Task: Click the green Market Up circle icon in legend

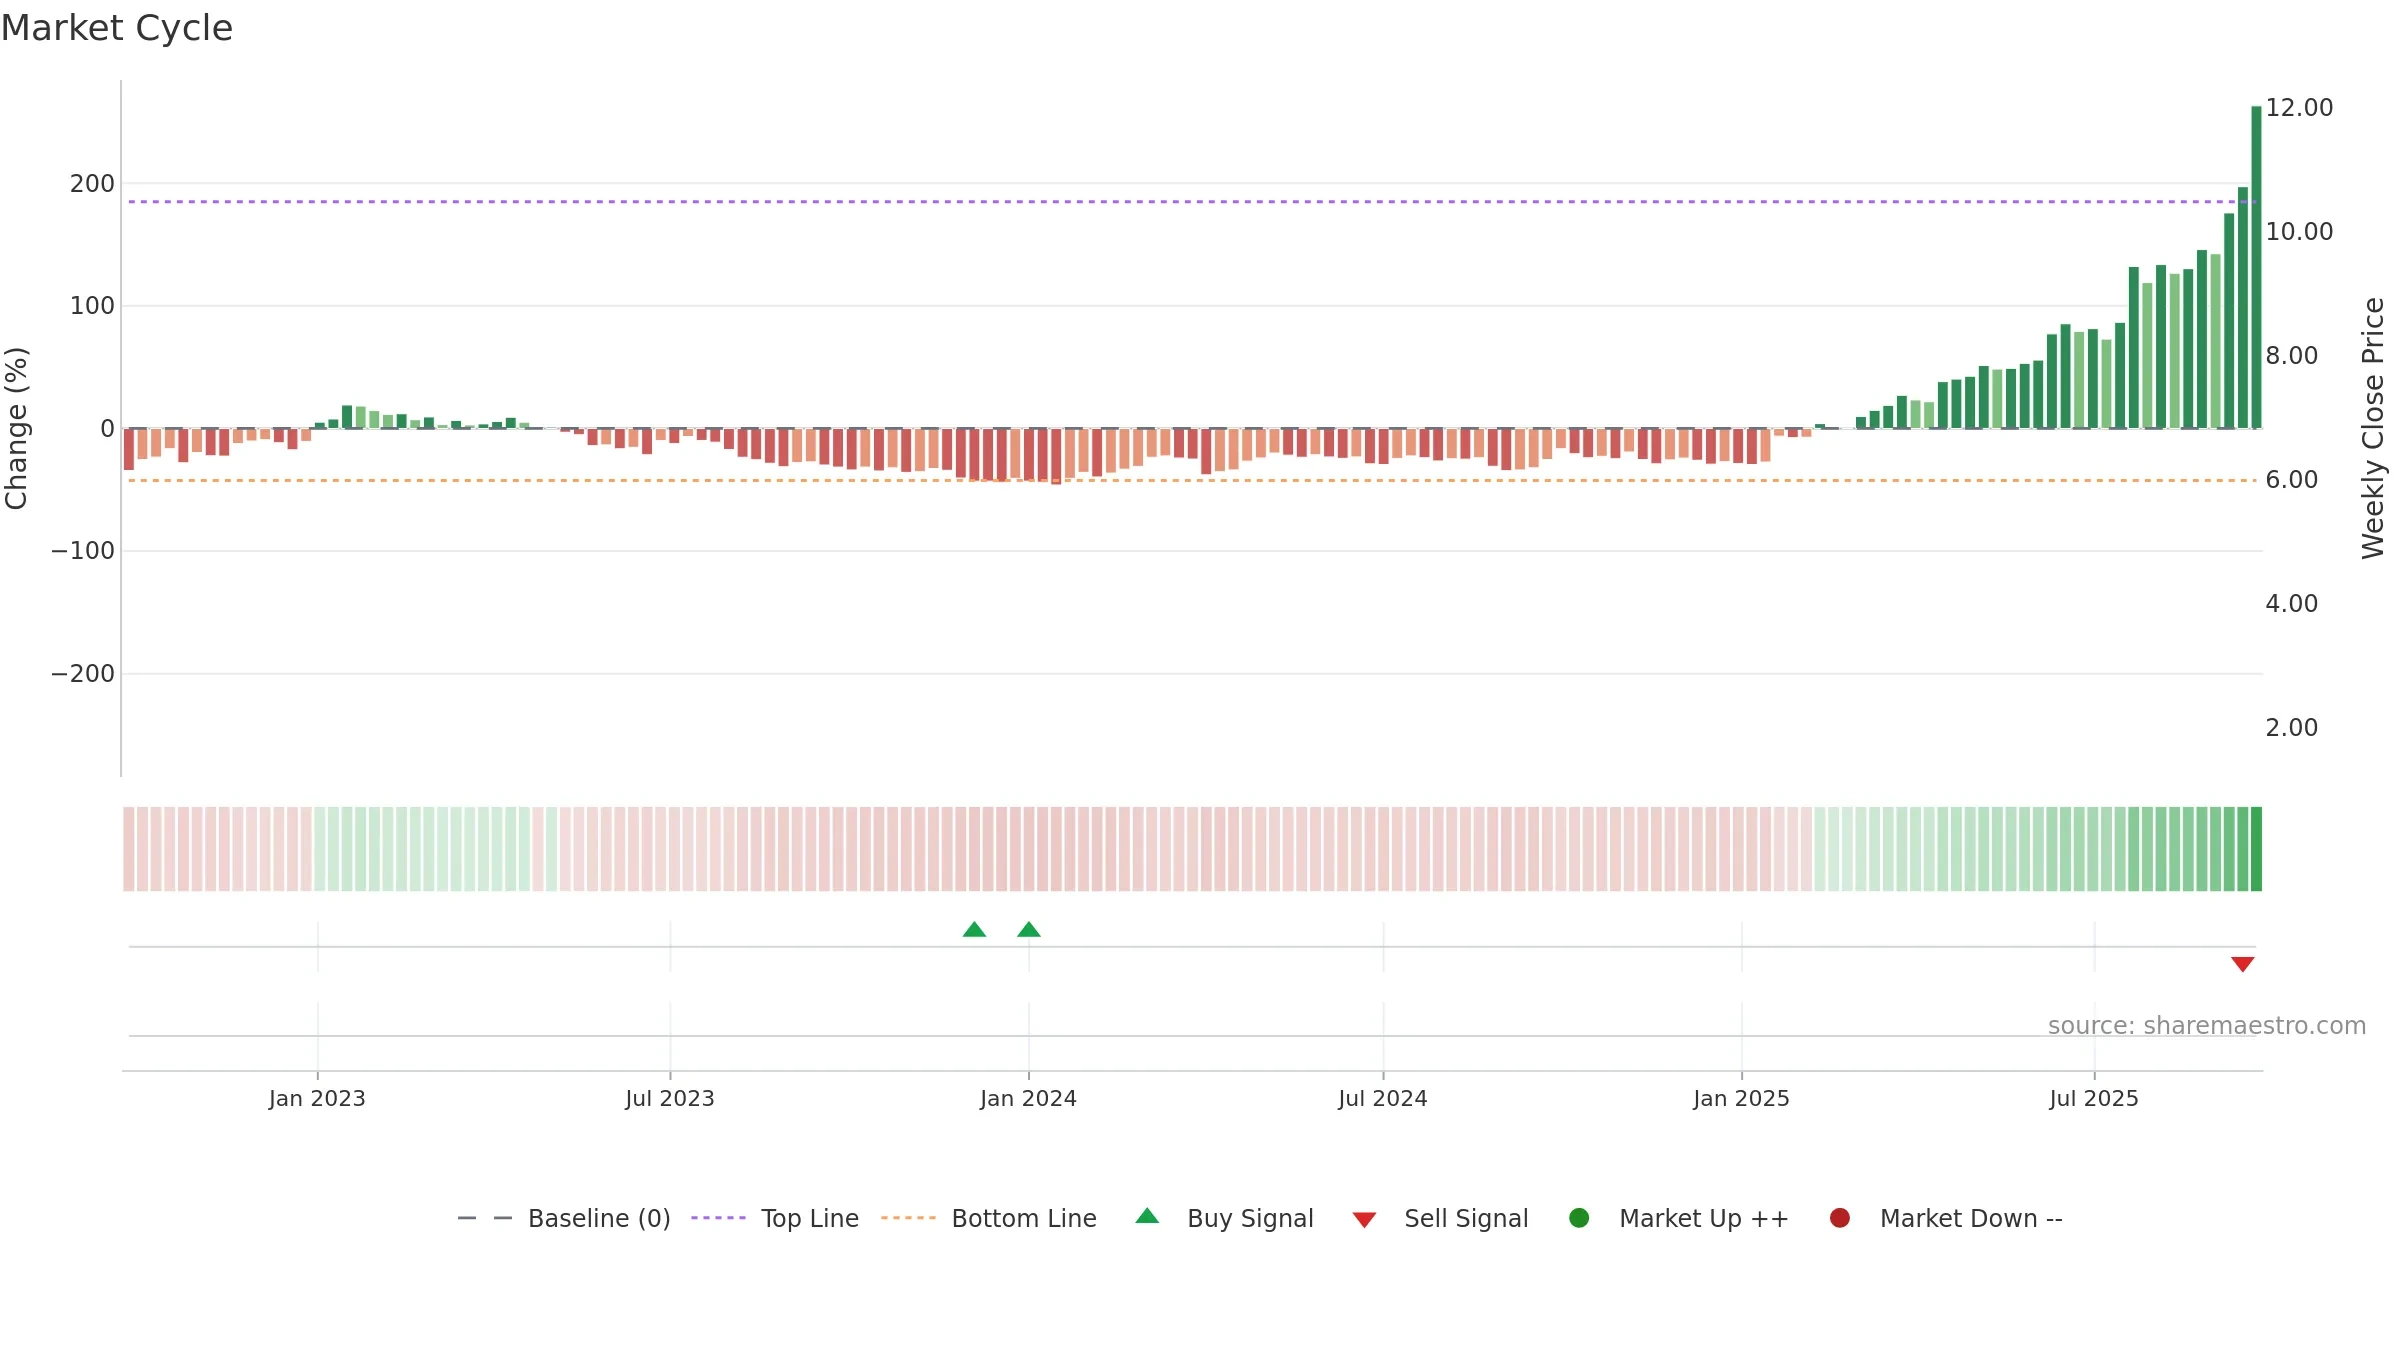Action: click(1579, 1218)
